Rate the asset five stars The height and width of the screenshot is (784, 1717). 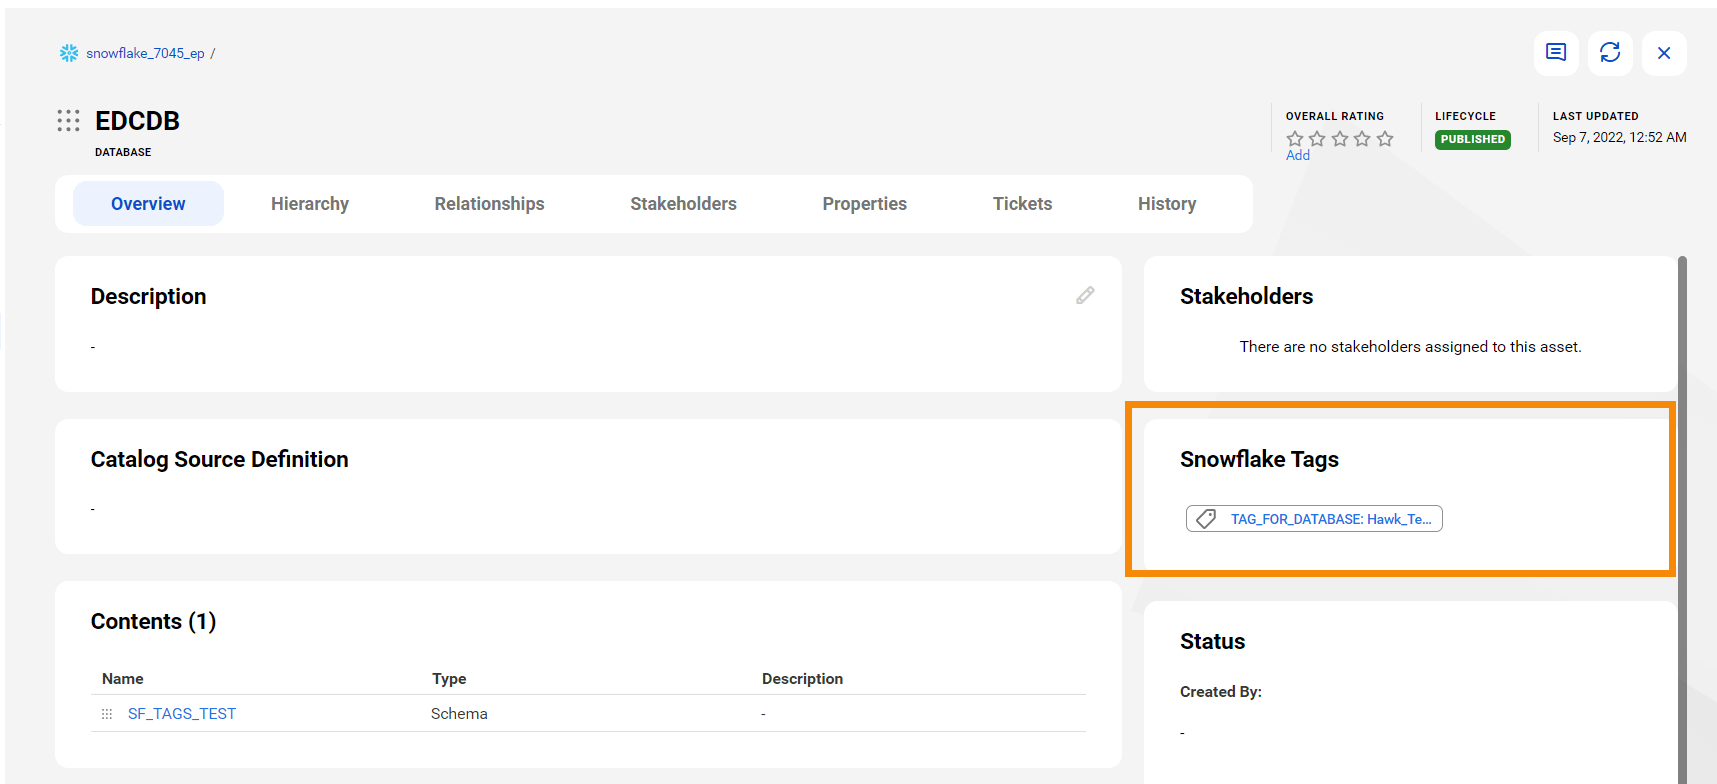[1385, 139]
